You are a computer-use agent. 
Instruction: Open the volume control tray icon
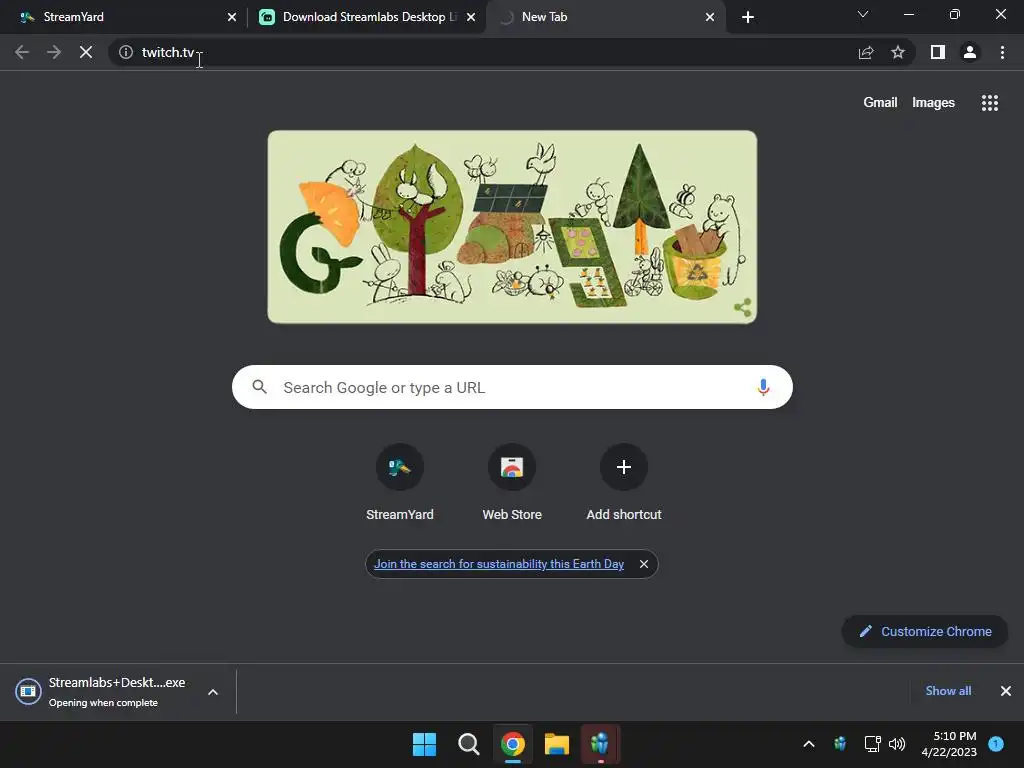click(x=897, y=744)
